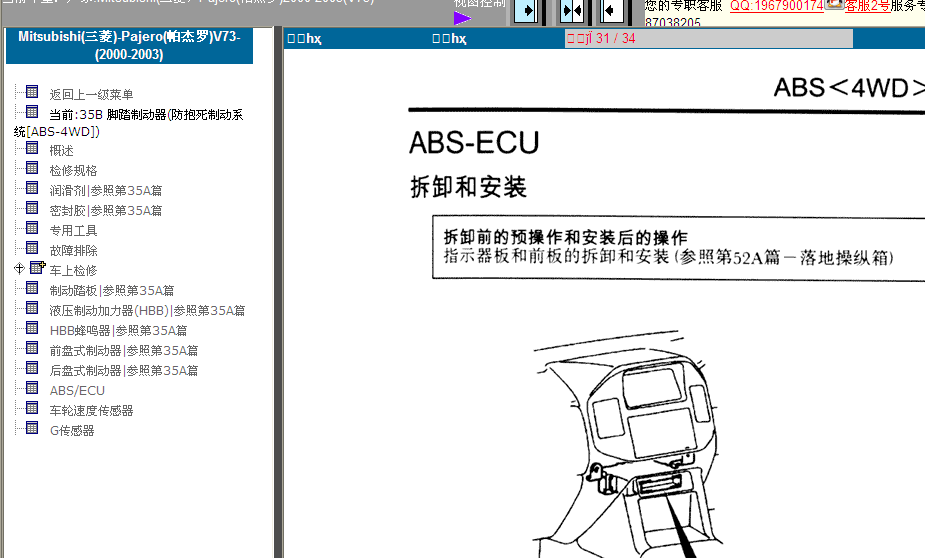Click the right-arrow pane layout icon

[x=526, y=11]
